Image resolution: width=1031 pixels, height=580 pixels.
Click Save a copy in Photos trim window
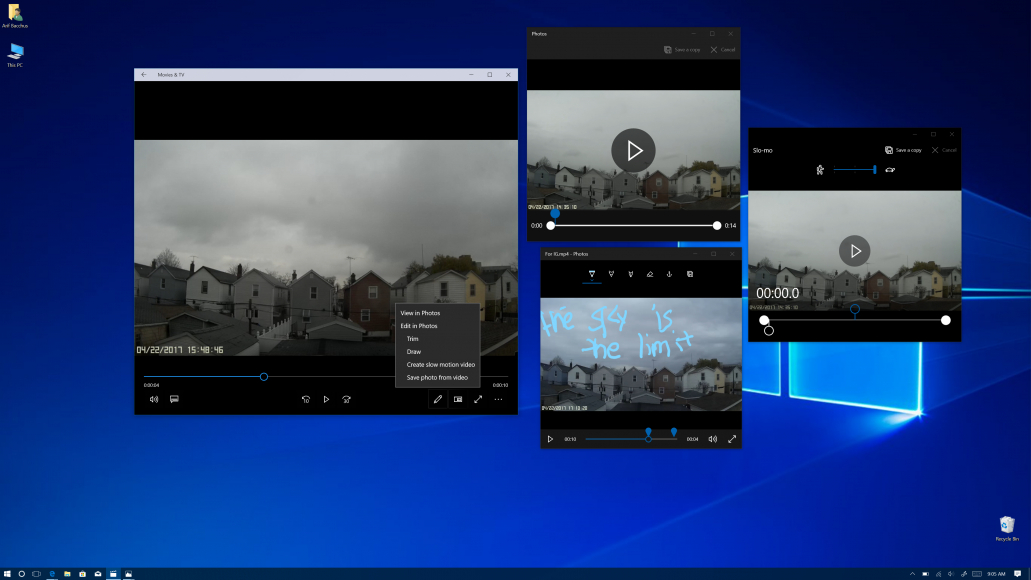click(x=682, y=50)
